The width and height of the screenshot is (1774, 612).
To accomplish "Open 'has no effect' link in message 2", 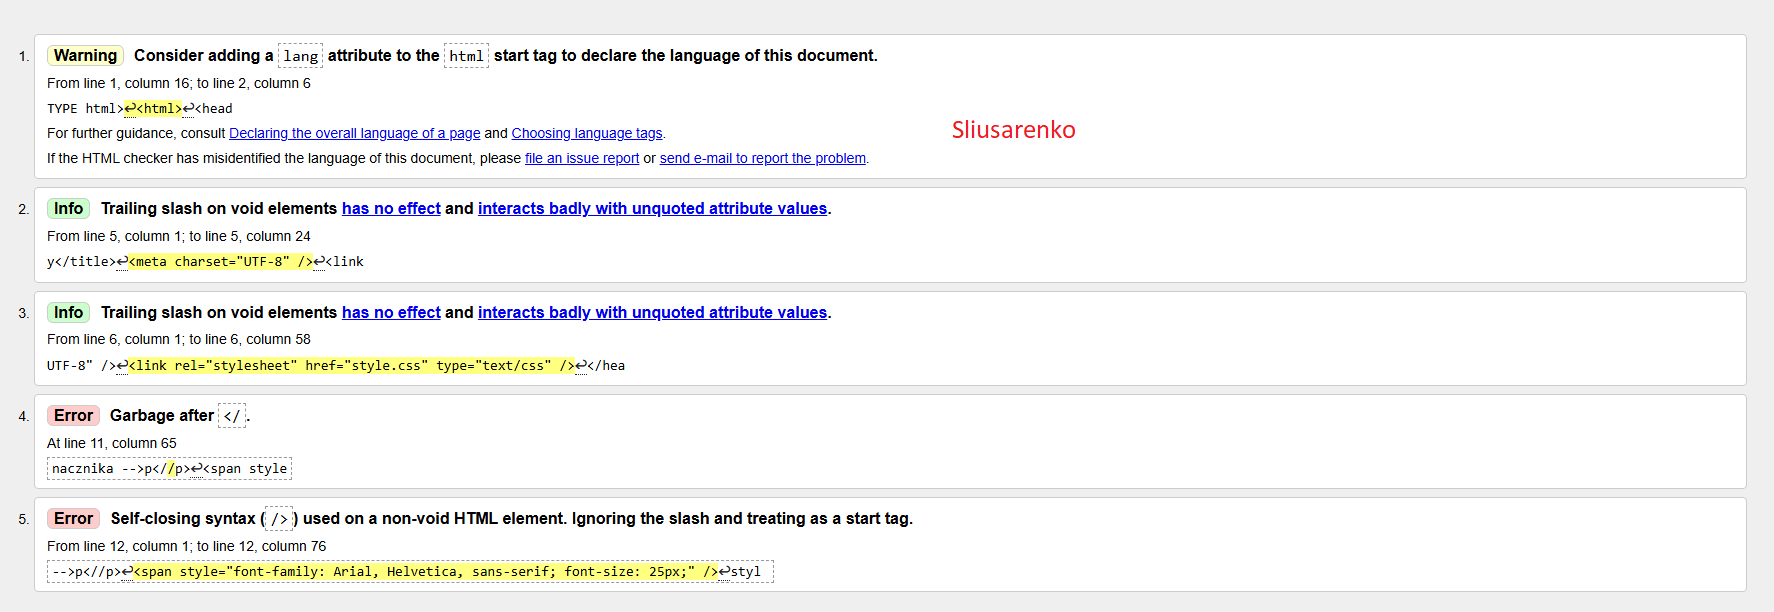I will (x=391, y=209).
